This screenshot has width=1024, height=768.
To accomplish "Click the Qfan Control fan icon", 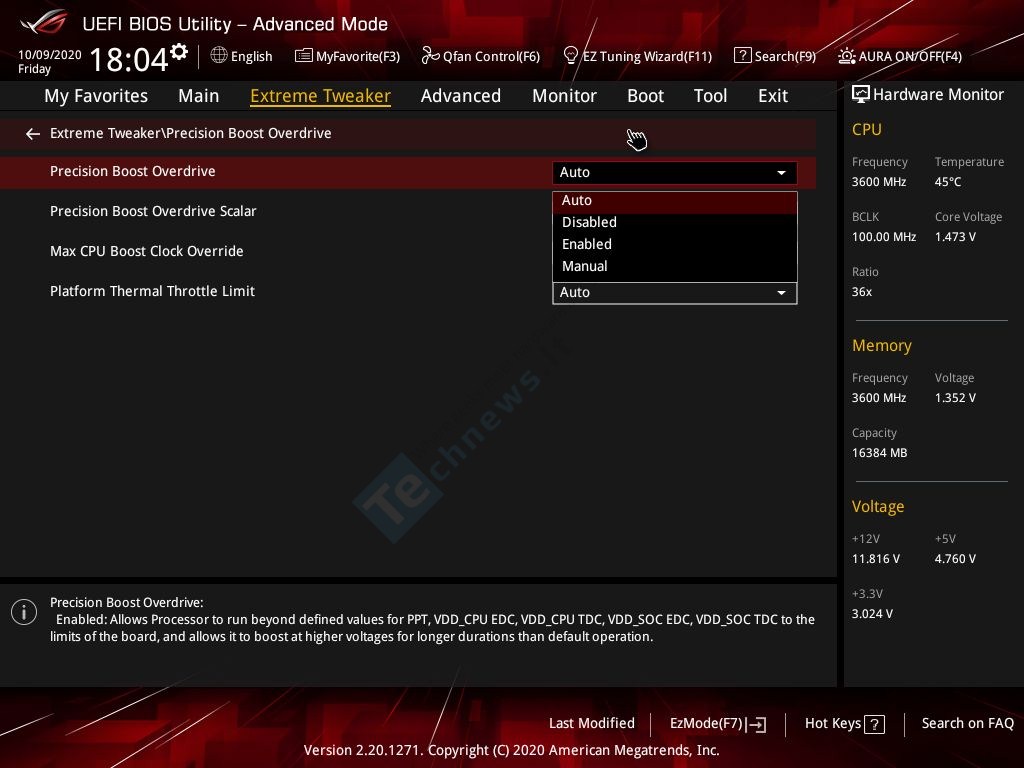I will pyautogui.click(x=430, y=56).
